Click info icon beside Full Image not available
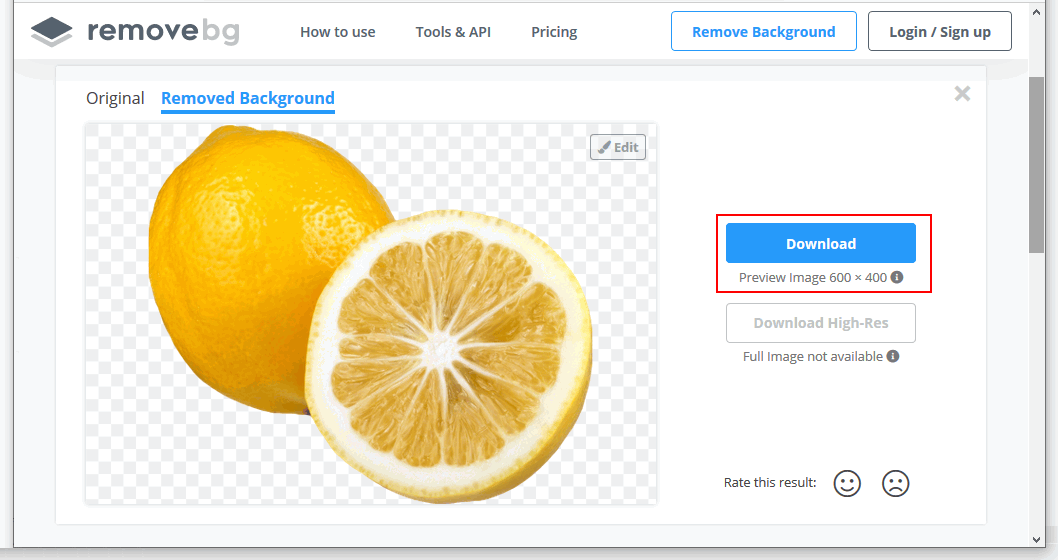Viewport: 1058px width, 560px height. coord(893,356)
